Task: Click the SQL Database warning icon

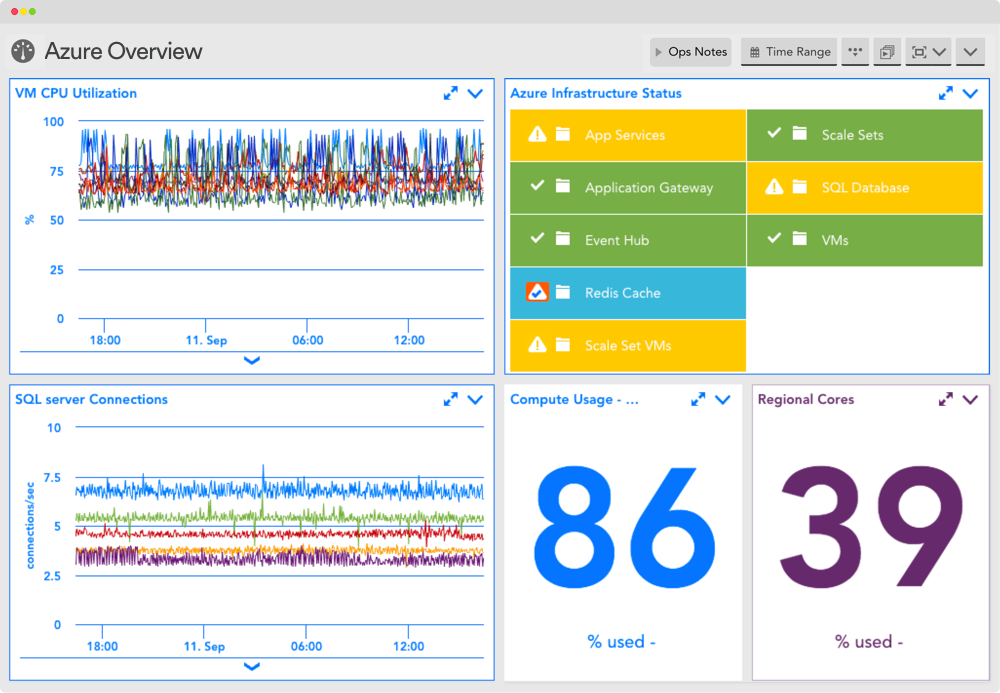Action: 774,187
